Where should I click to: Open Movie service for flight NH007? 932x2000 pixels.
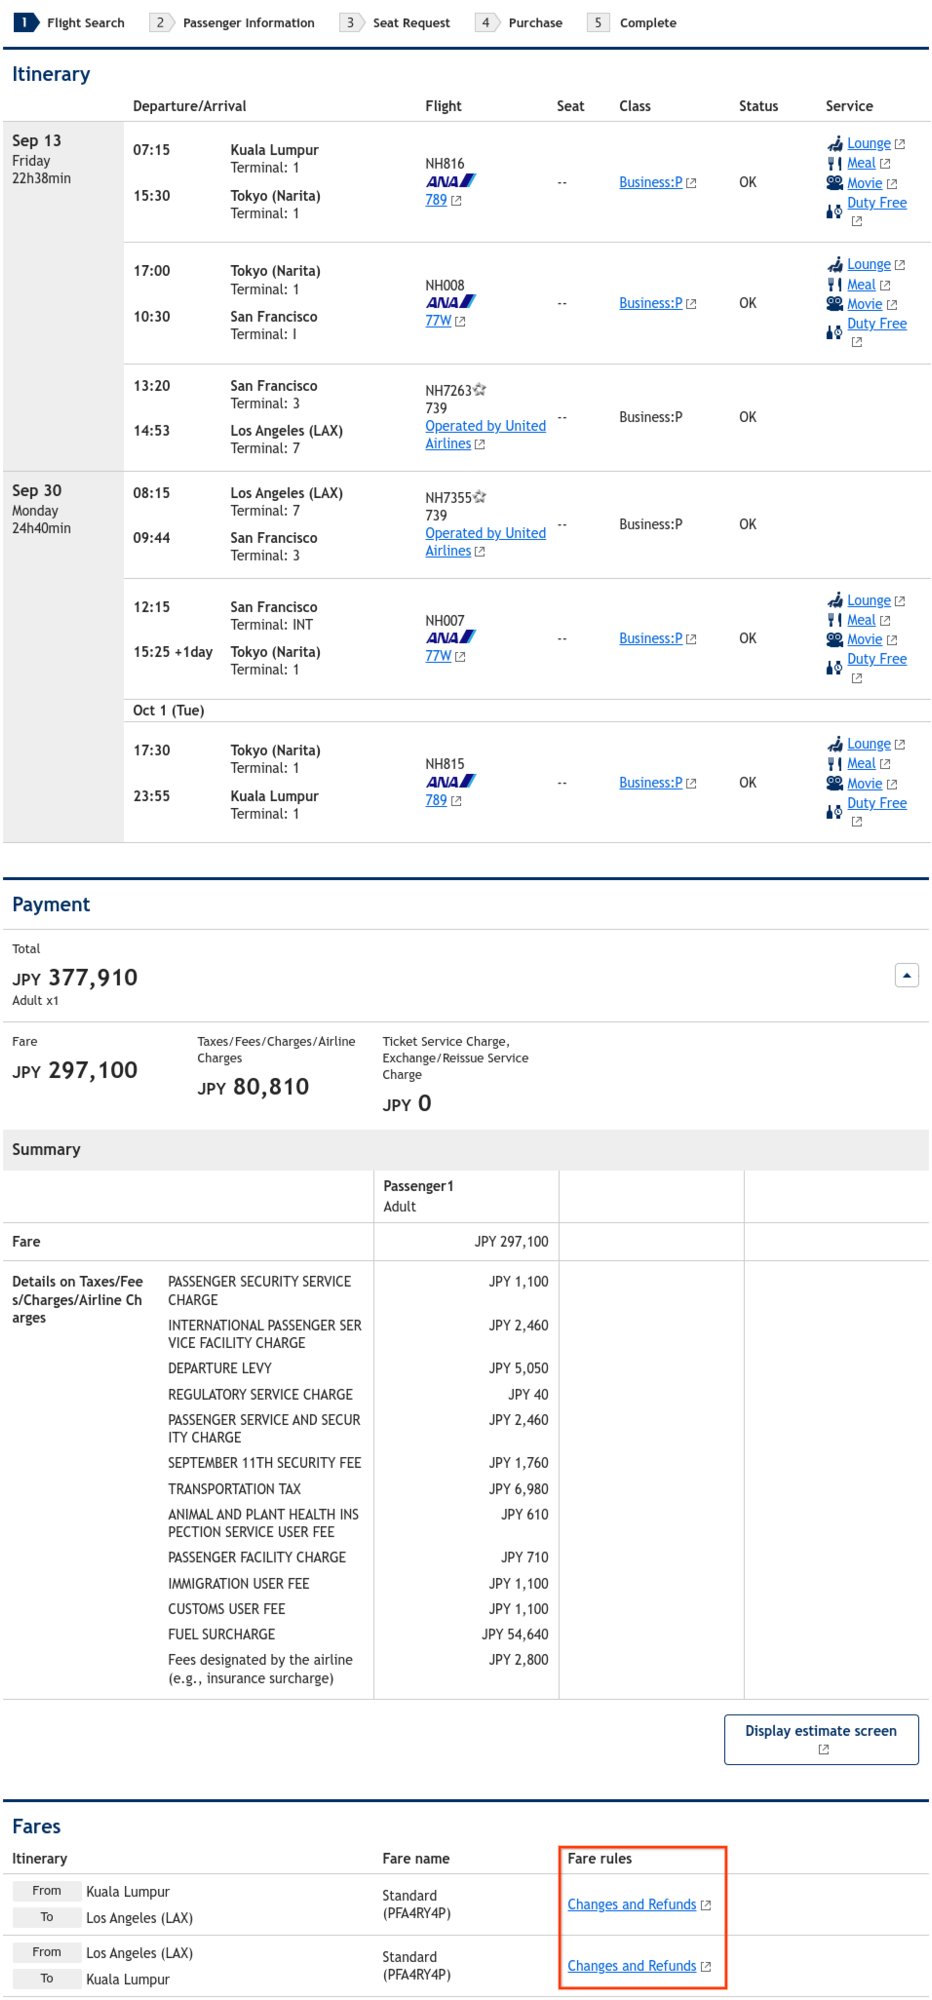[864, 640]
